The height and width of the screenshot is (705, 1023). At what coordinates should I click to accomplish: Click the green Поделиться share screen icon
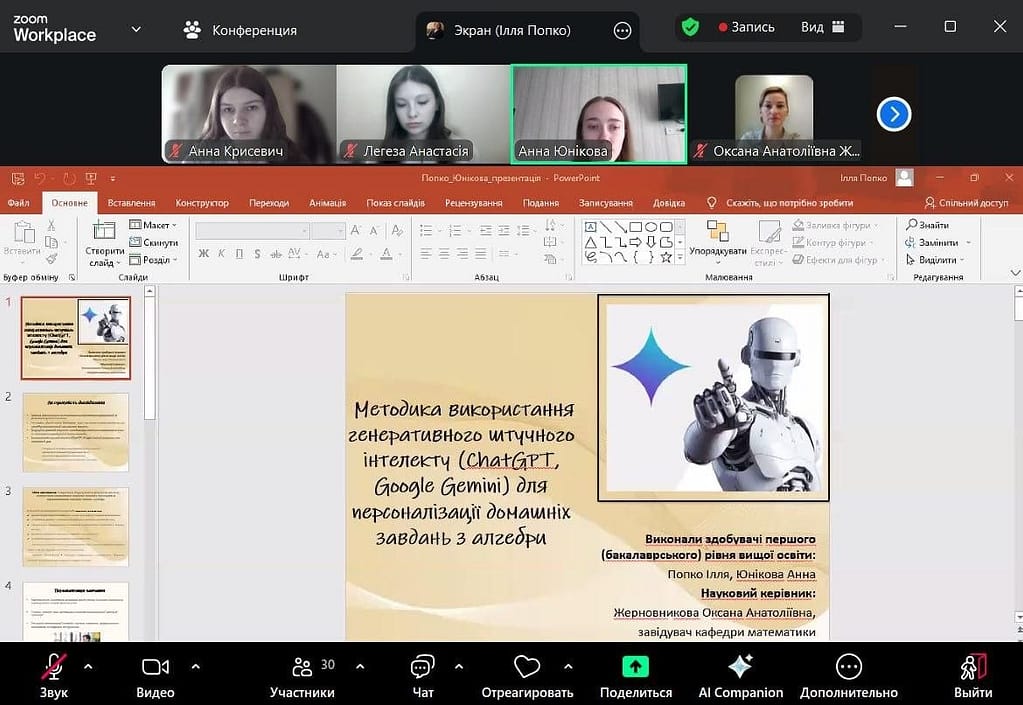click(x=635, y=667)
